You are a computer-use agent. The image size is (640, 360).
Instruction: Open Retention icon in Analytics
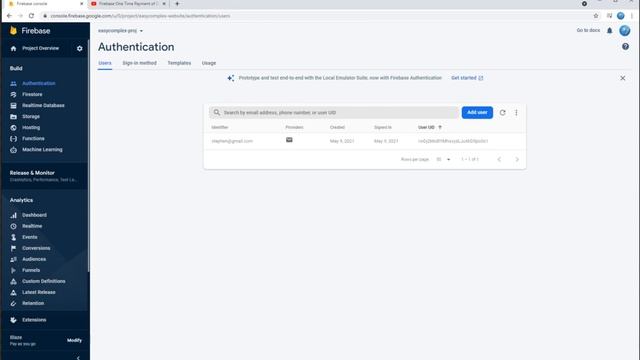tap(13, 303)
